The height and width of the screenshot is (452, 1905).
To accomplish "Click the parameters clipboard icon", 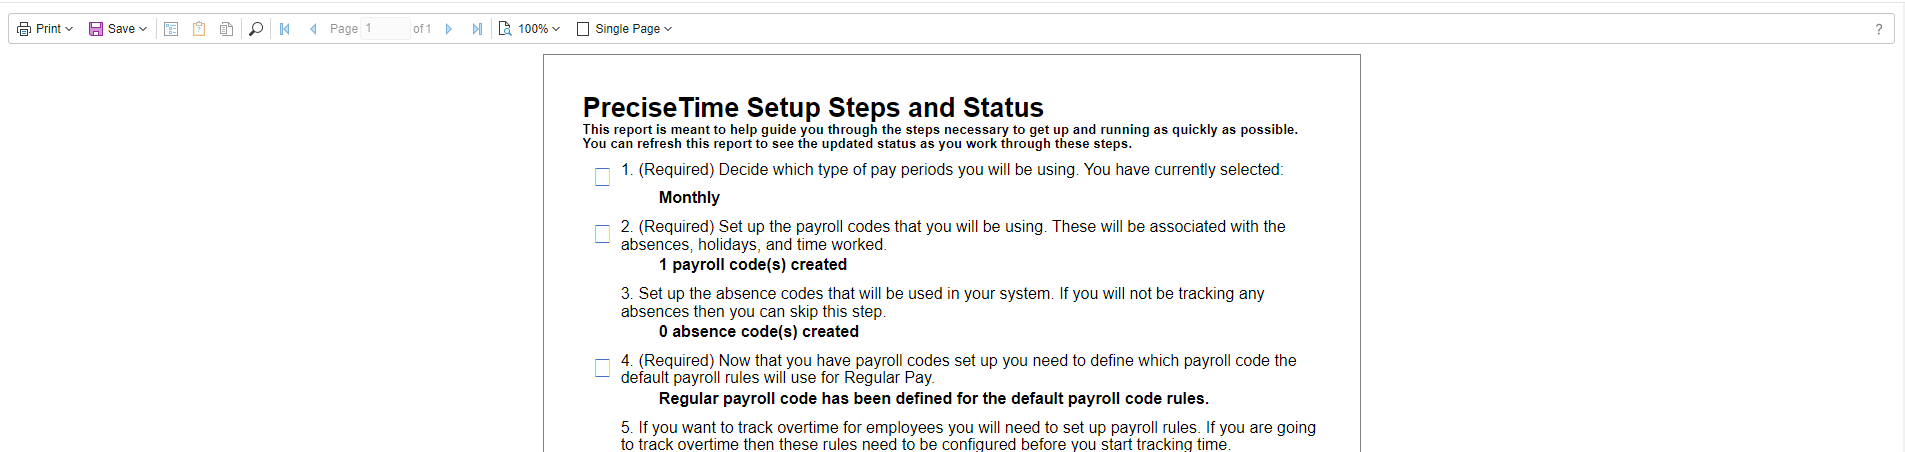I will 199,29.
